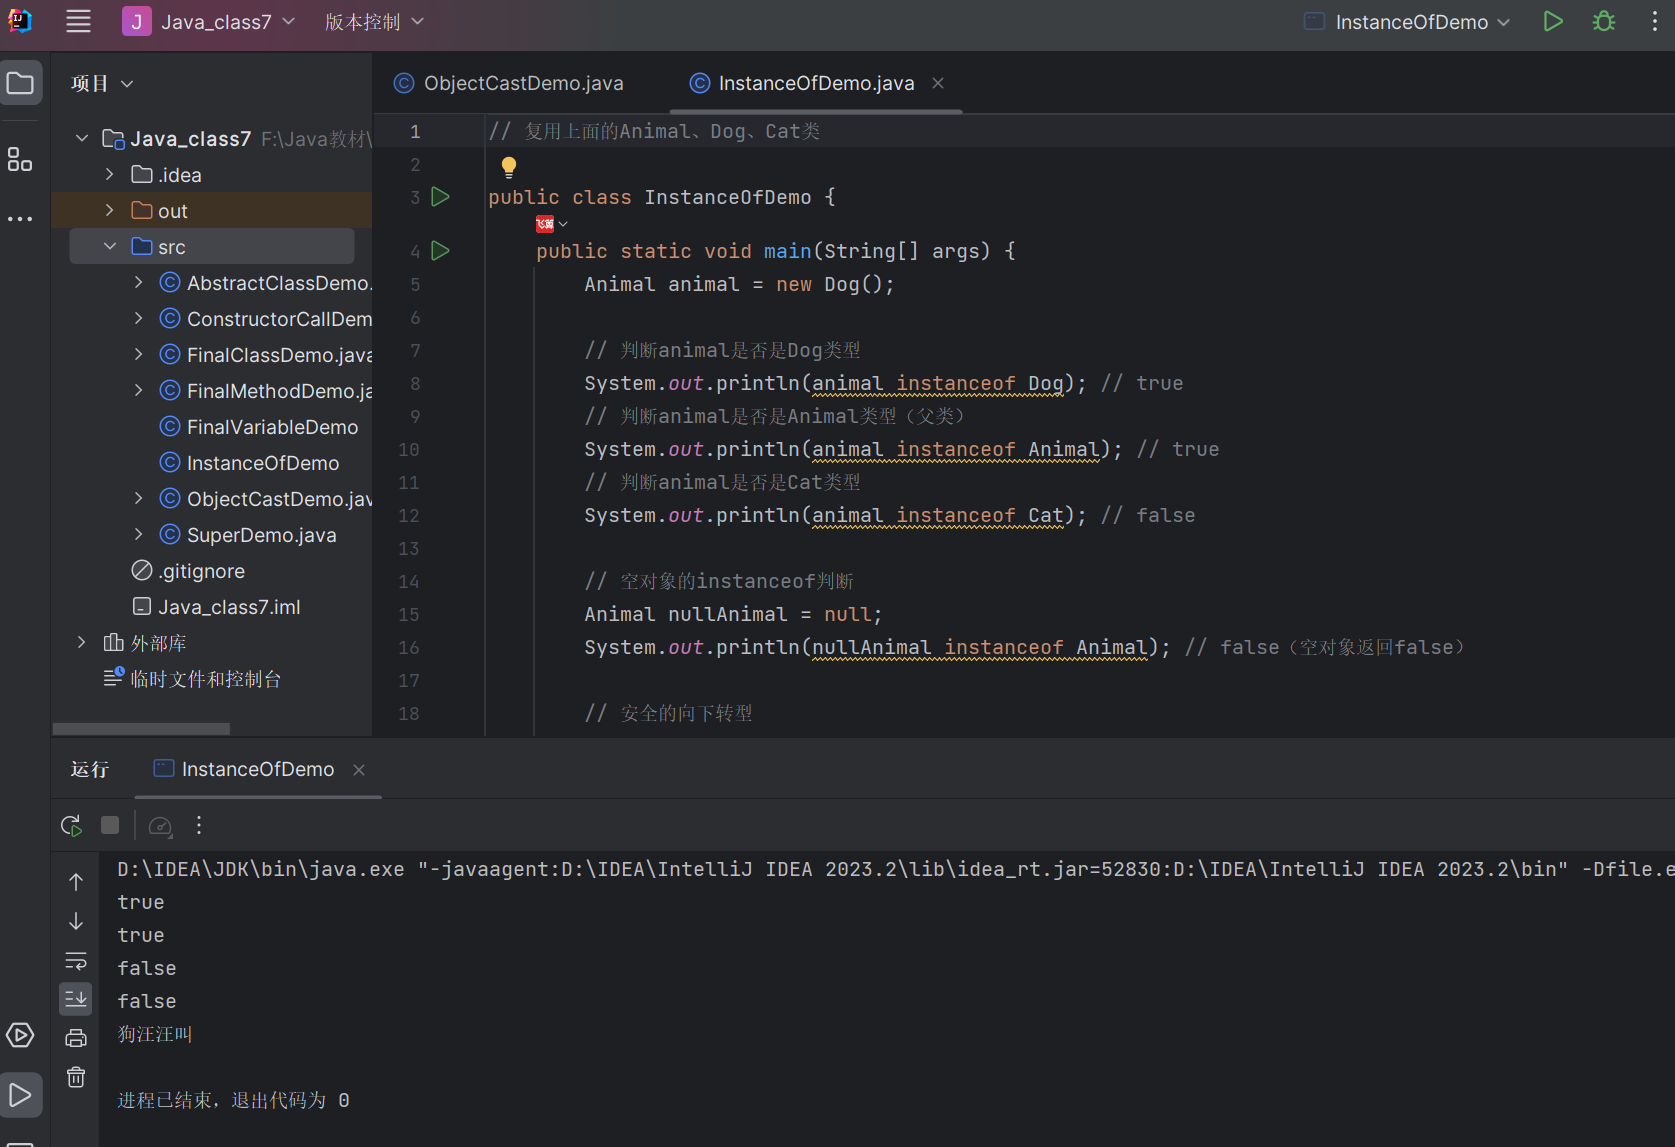Viewport: 1675px width, 1147px height.
Task: Open the Structure tool window icon
Action: point(20,160)
